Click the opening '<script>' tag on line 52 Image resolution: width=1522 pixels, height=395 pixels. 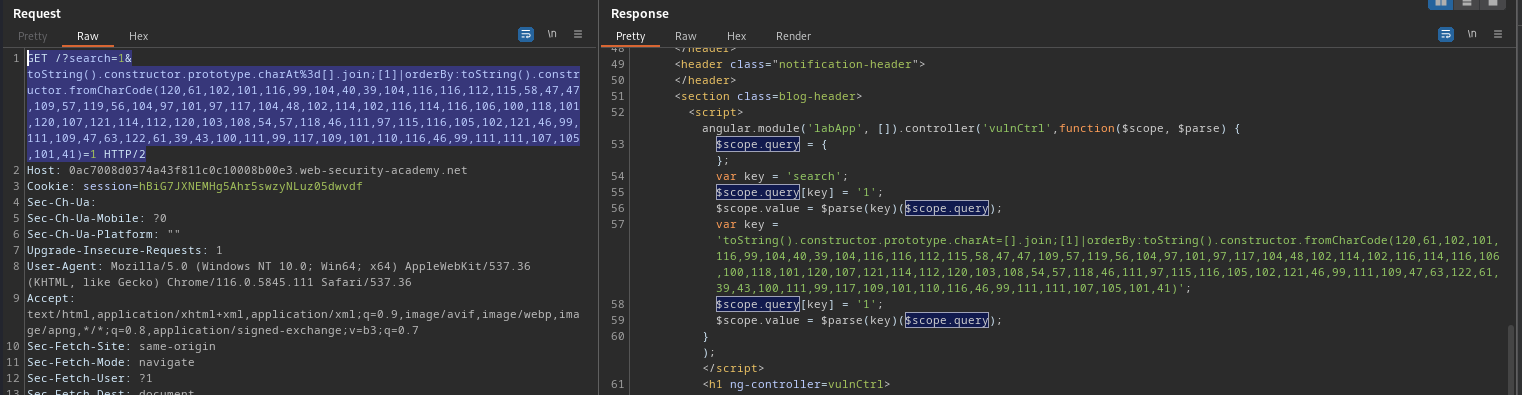click(715, 112)
